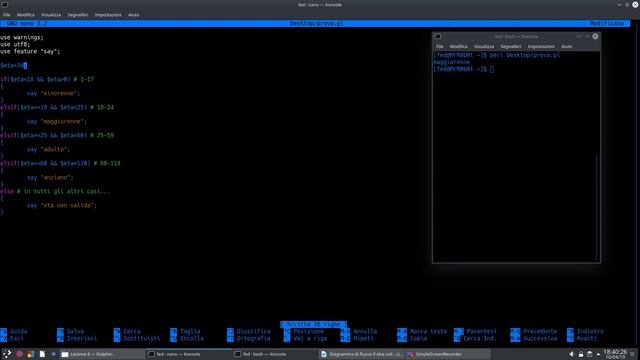Click the Esci shortcut label in nano
Viewport: 640px width, 360px height.
pyautogui.click(x=17, y=338)
